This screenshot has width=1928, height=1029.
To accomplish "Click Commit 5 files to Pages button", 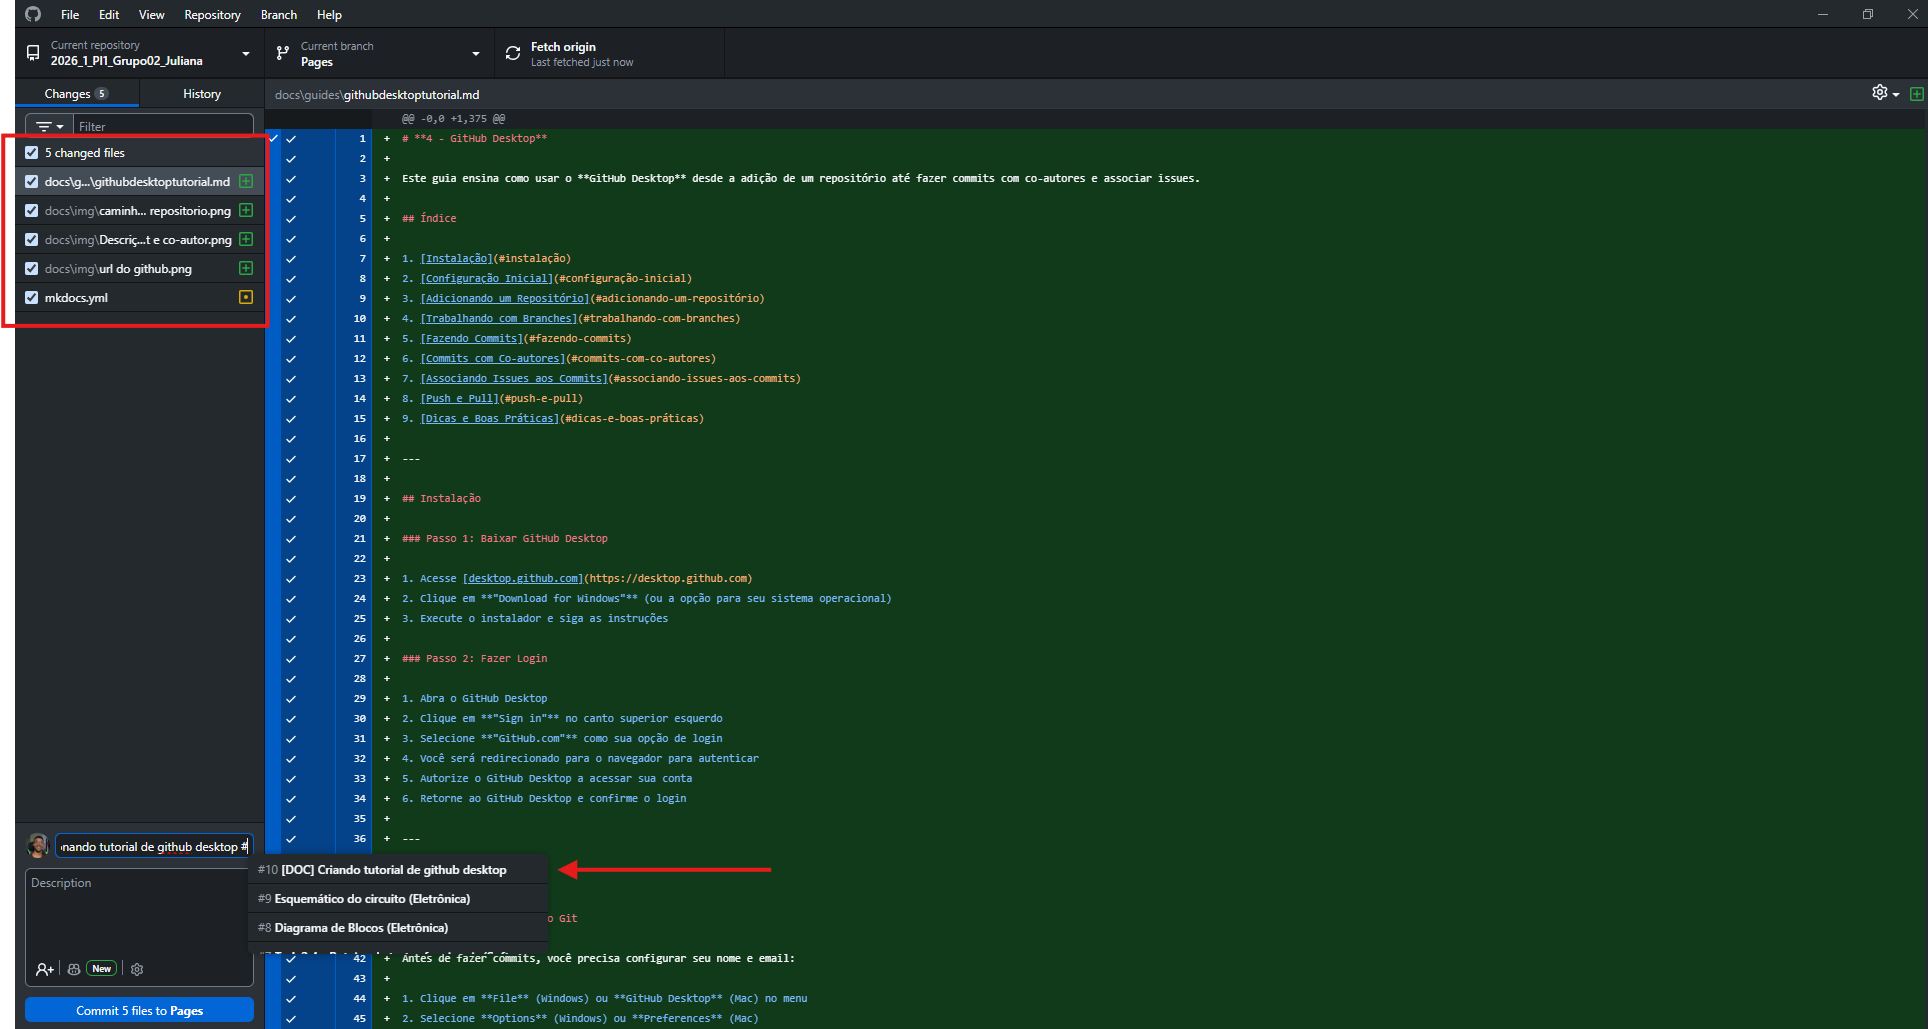I will [139, 1010].
